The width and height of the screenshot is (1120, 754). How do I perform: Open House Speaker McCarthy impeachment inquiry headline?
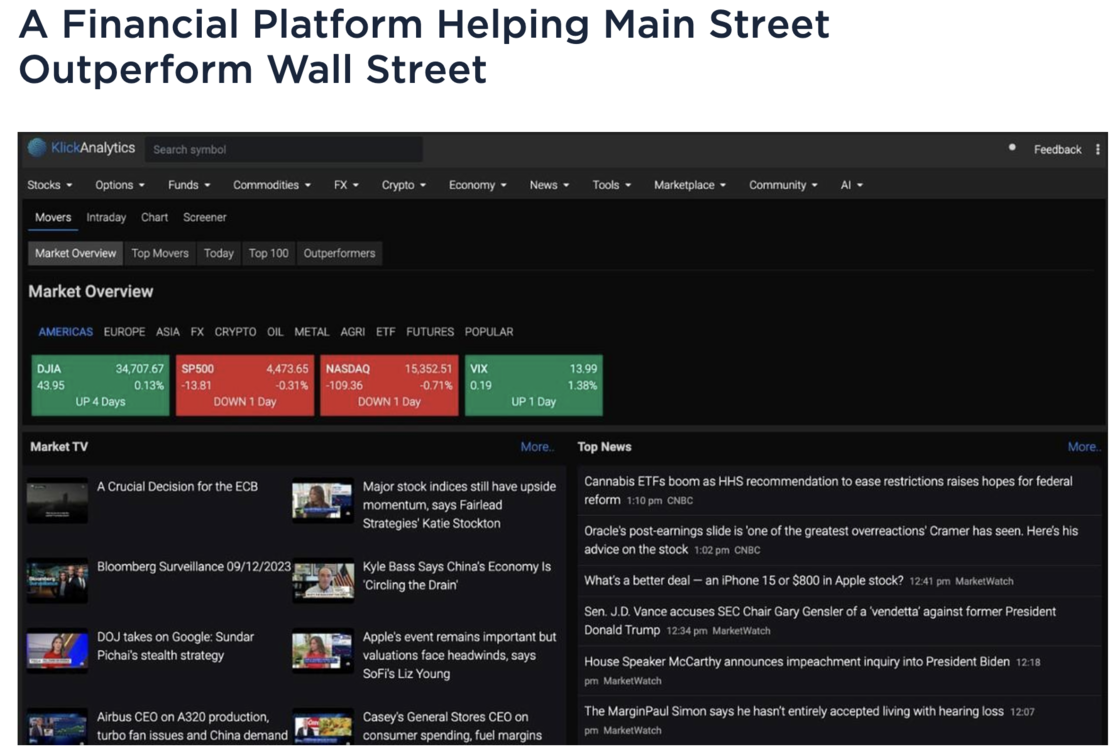[x=796, y=661]
